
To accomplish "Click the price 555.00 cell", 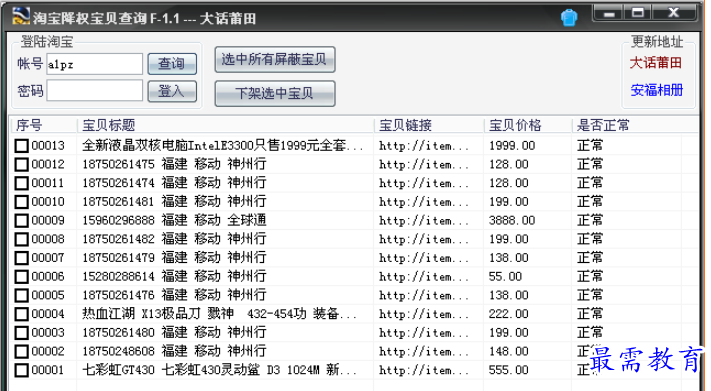I will [x=509, y=371].
